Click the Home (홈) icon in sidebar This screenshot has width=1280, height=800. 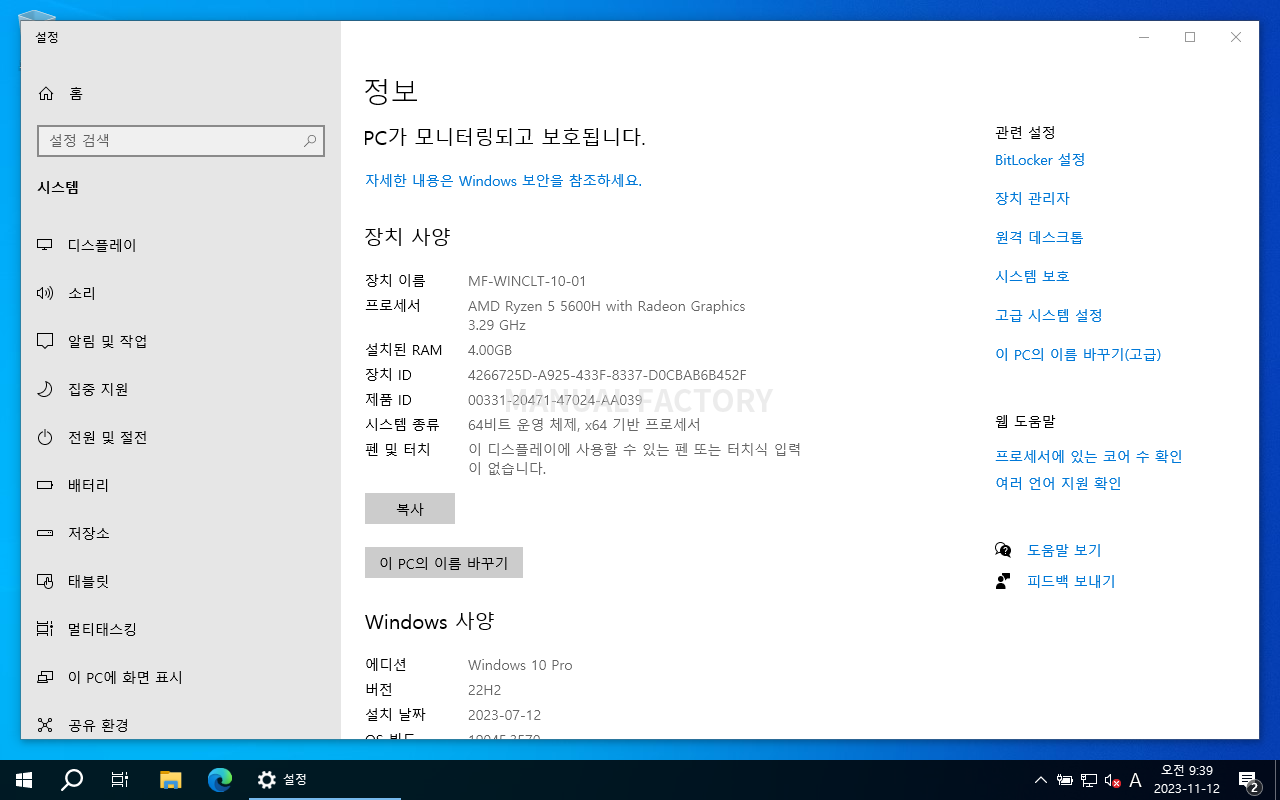46,93
